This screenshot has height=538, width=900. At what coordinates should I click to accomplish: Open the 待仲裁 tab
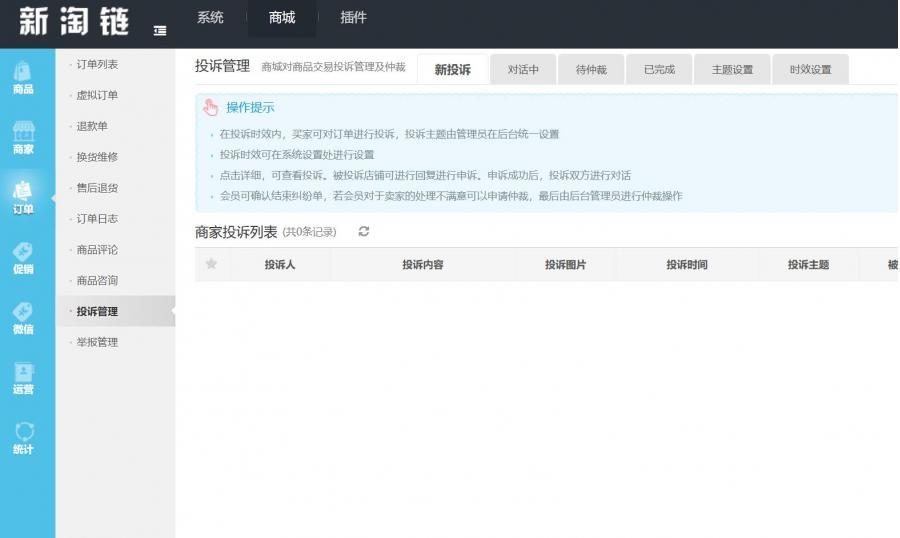[591, 70]
